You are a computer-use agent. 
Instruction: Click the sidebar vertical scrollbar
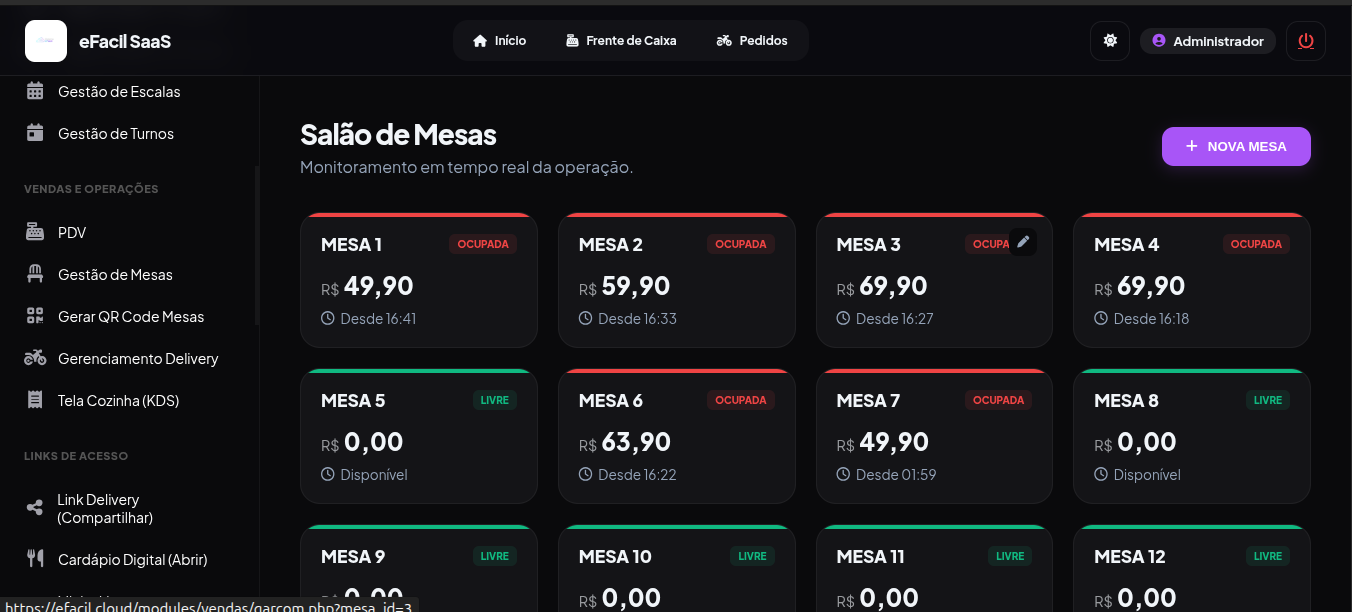click(257, 245)
